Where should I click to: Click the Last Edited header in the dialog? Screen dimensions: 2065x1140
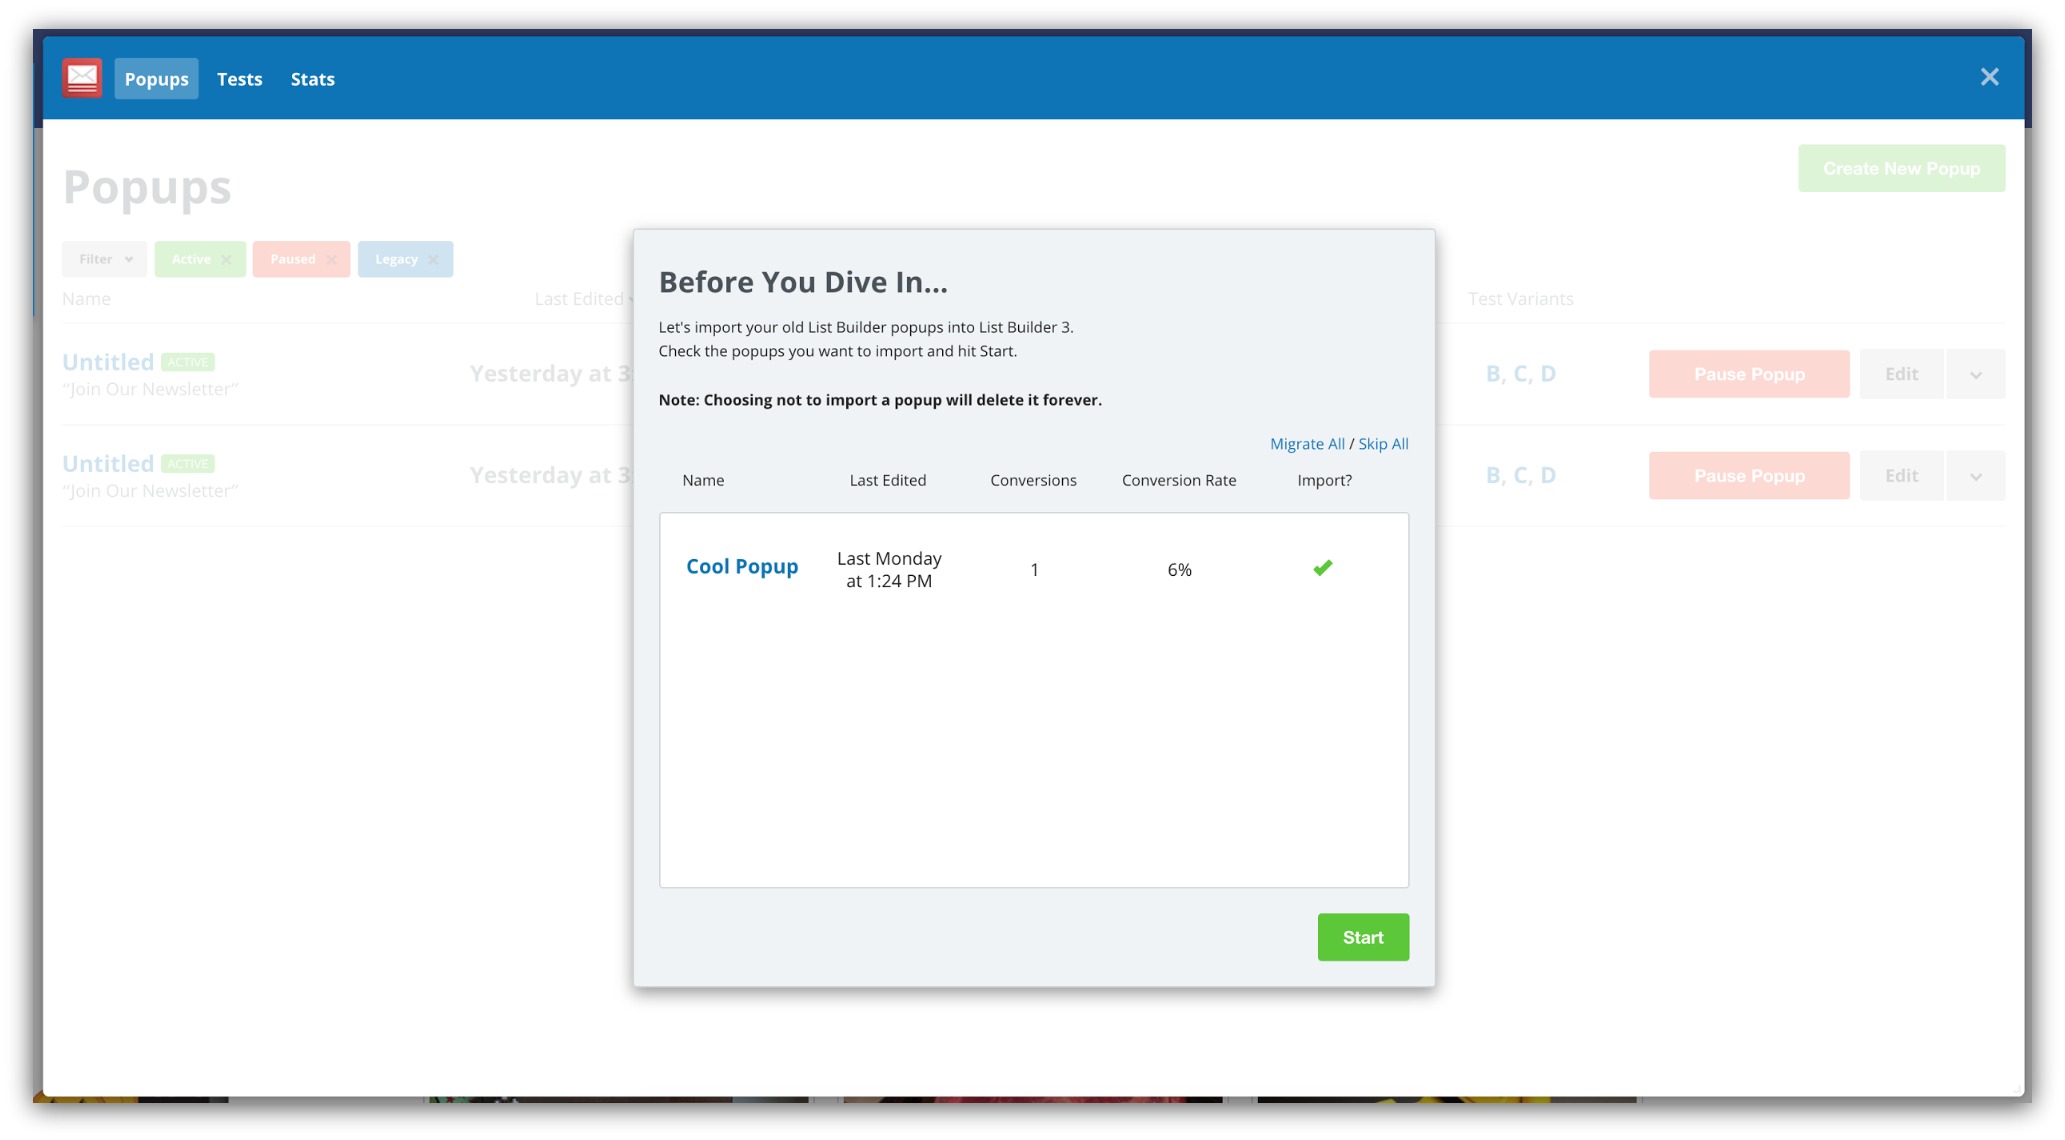tap(888, 480)
